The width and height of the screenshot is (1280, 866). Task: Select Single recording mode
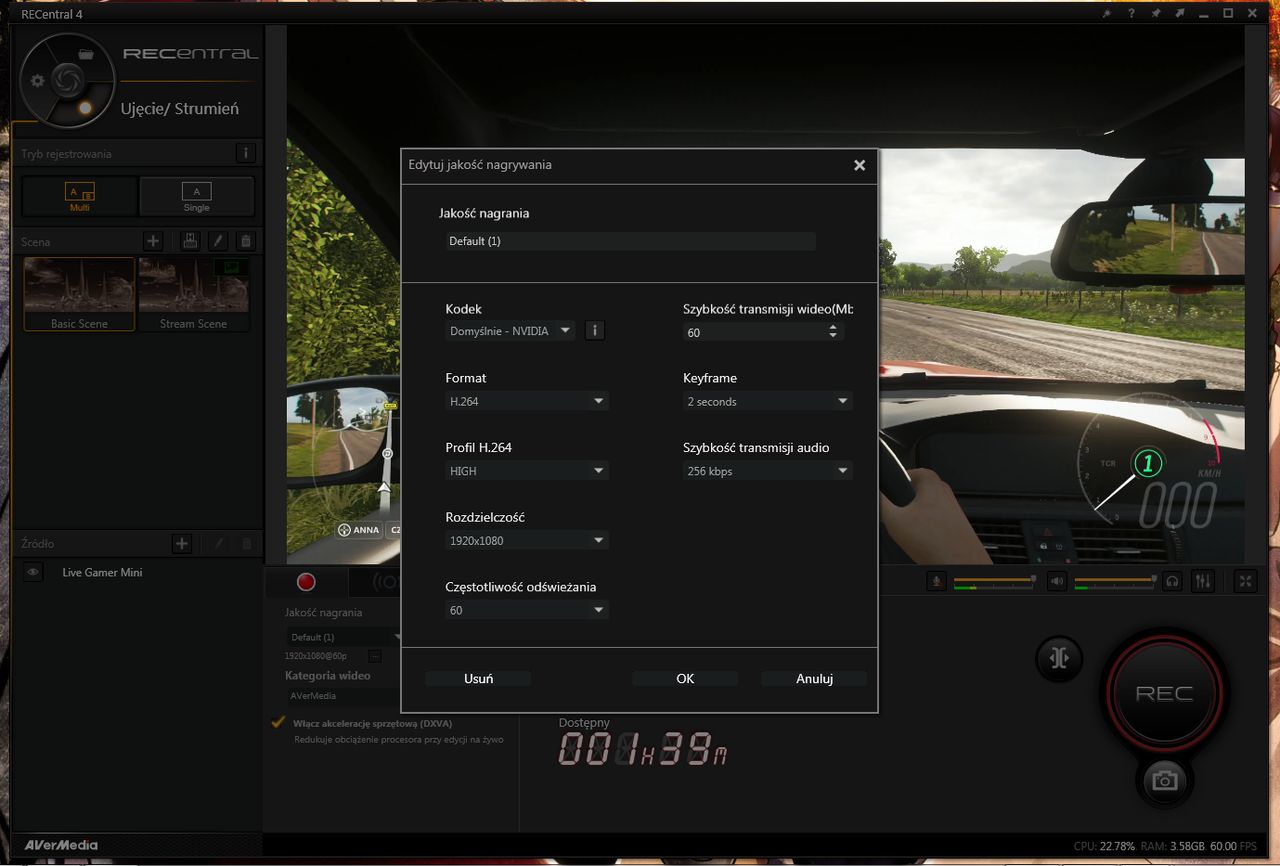[197, 196]
